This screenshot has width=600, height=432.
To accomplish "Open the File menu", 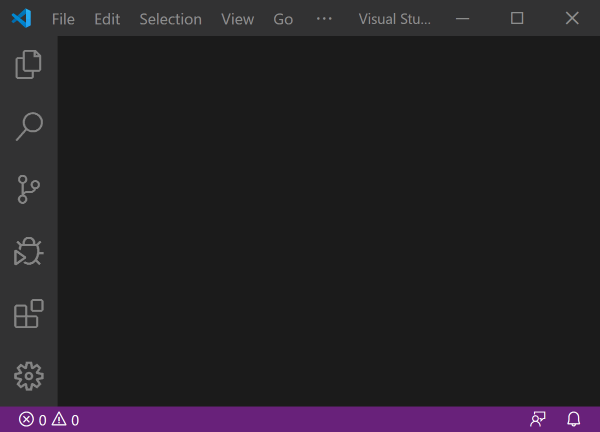I will click(x=63, y=19).
